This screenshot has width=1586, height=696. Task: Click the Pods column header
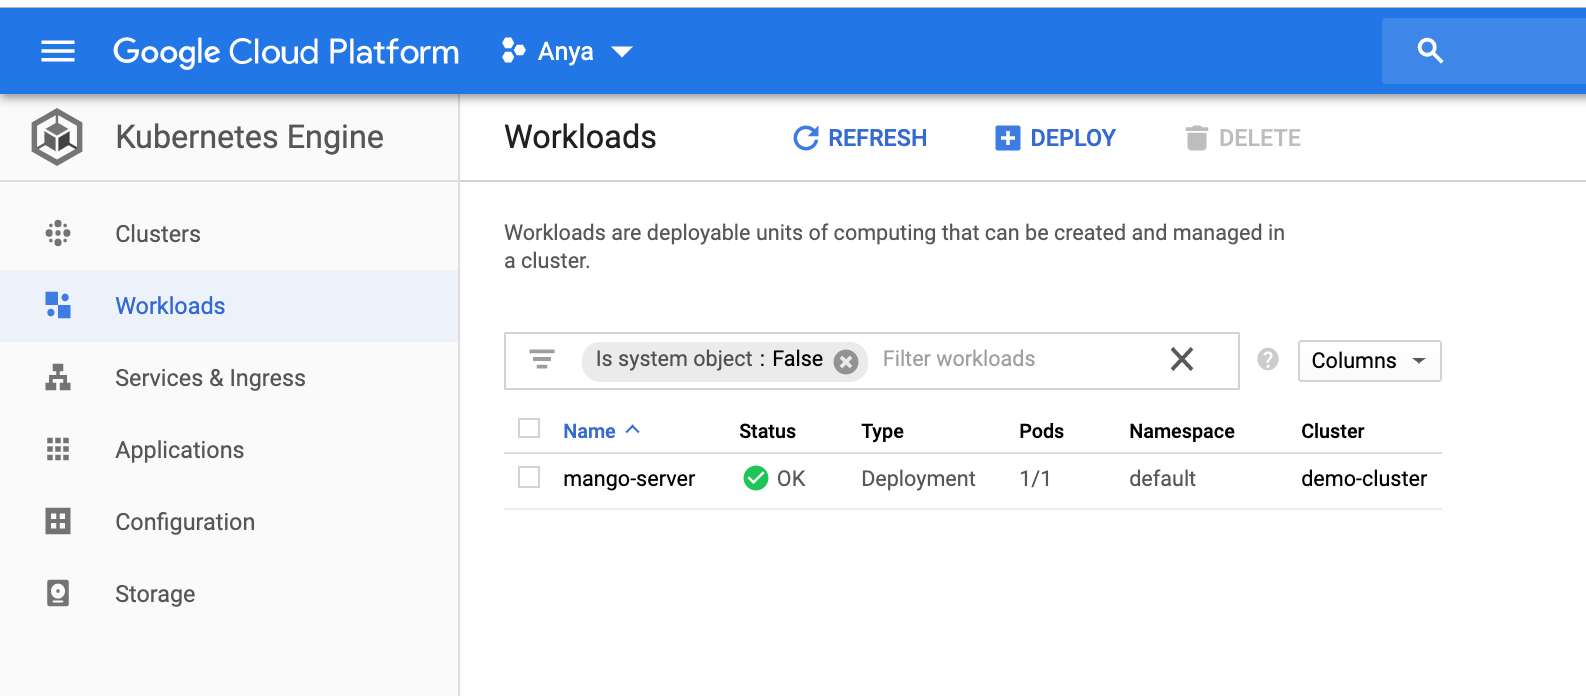pyautogui.click(x=1041, y=431)
